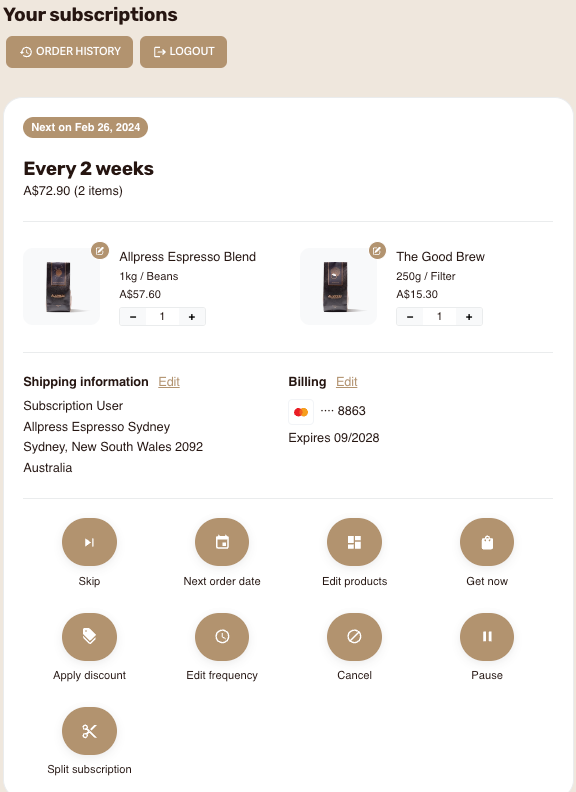Screen dimensions: 576x792
Task: Select the Edit products icon
Action: click(354, 542)
